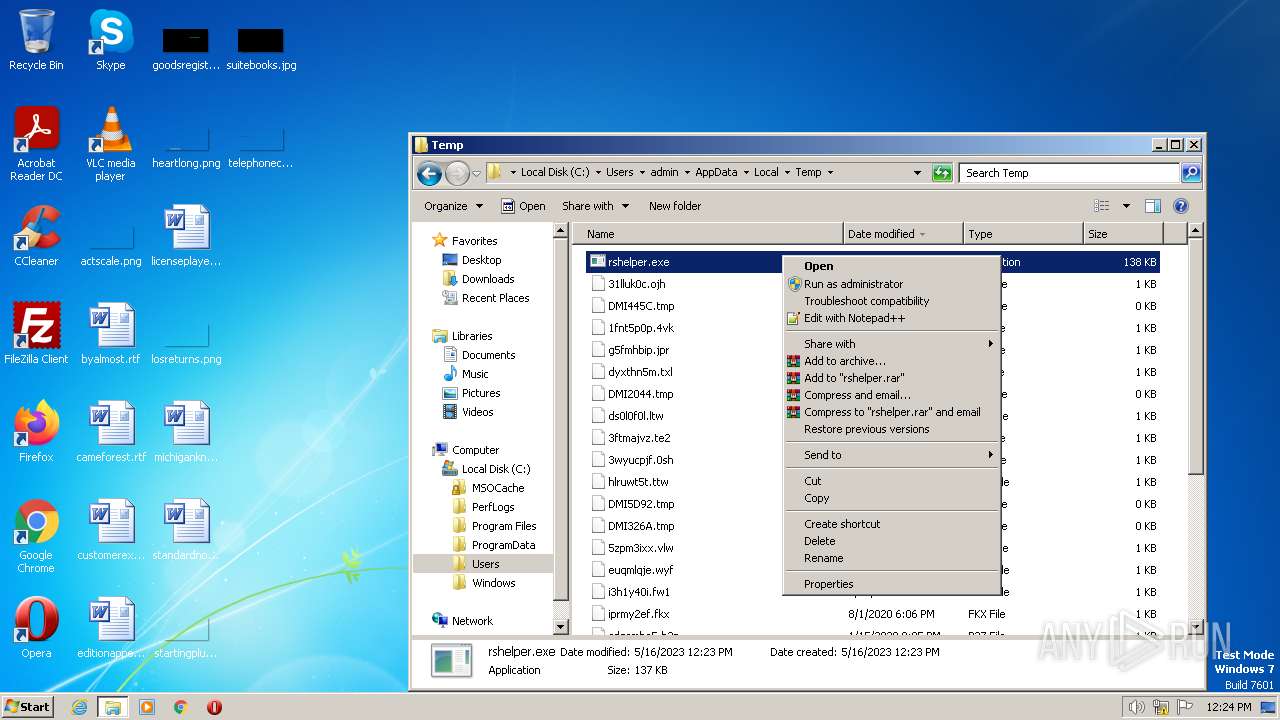Click Delete in context menu
Screen dimensions: 1280x720
(891, 541)
